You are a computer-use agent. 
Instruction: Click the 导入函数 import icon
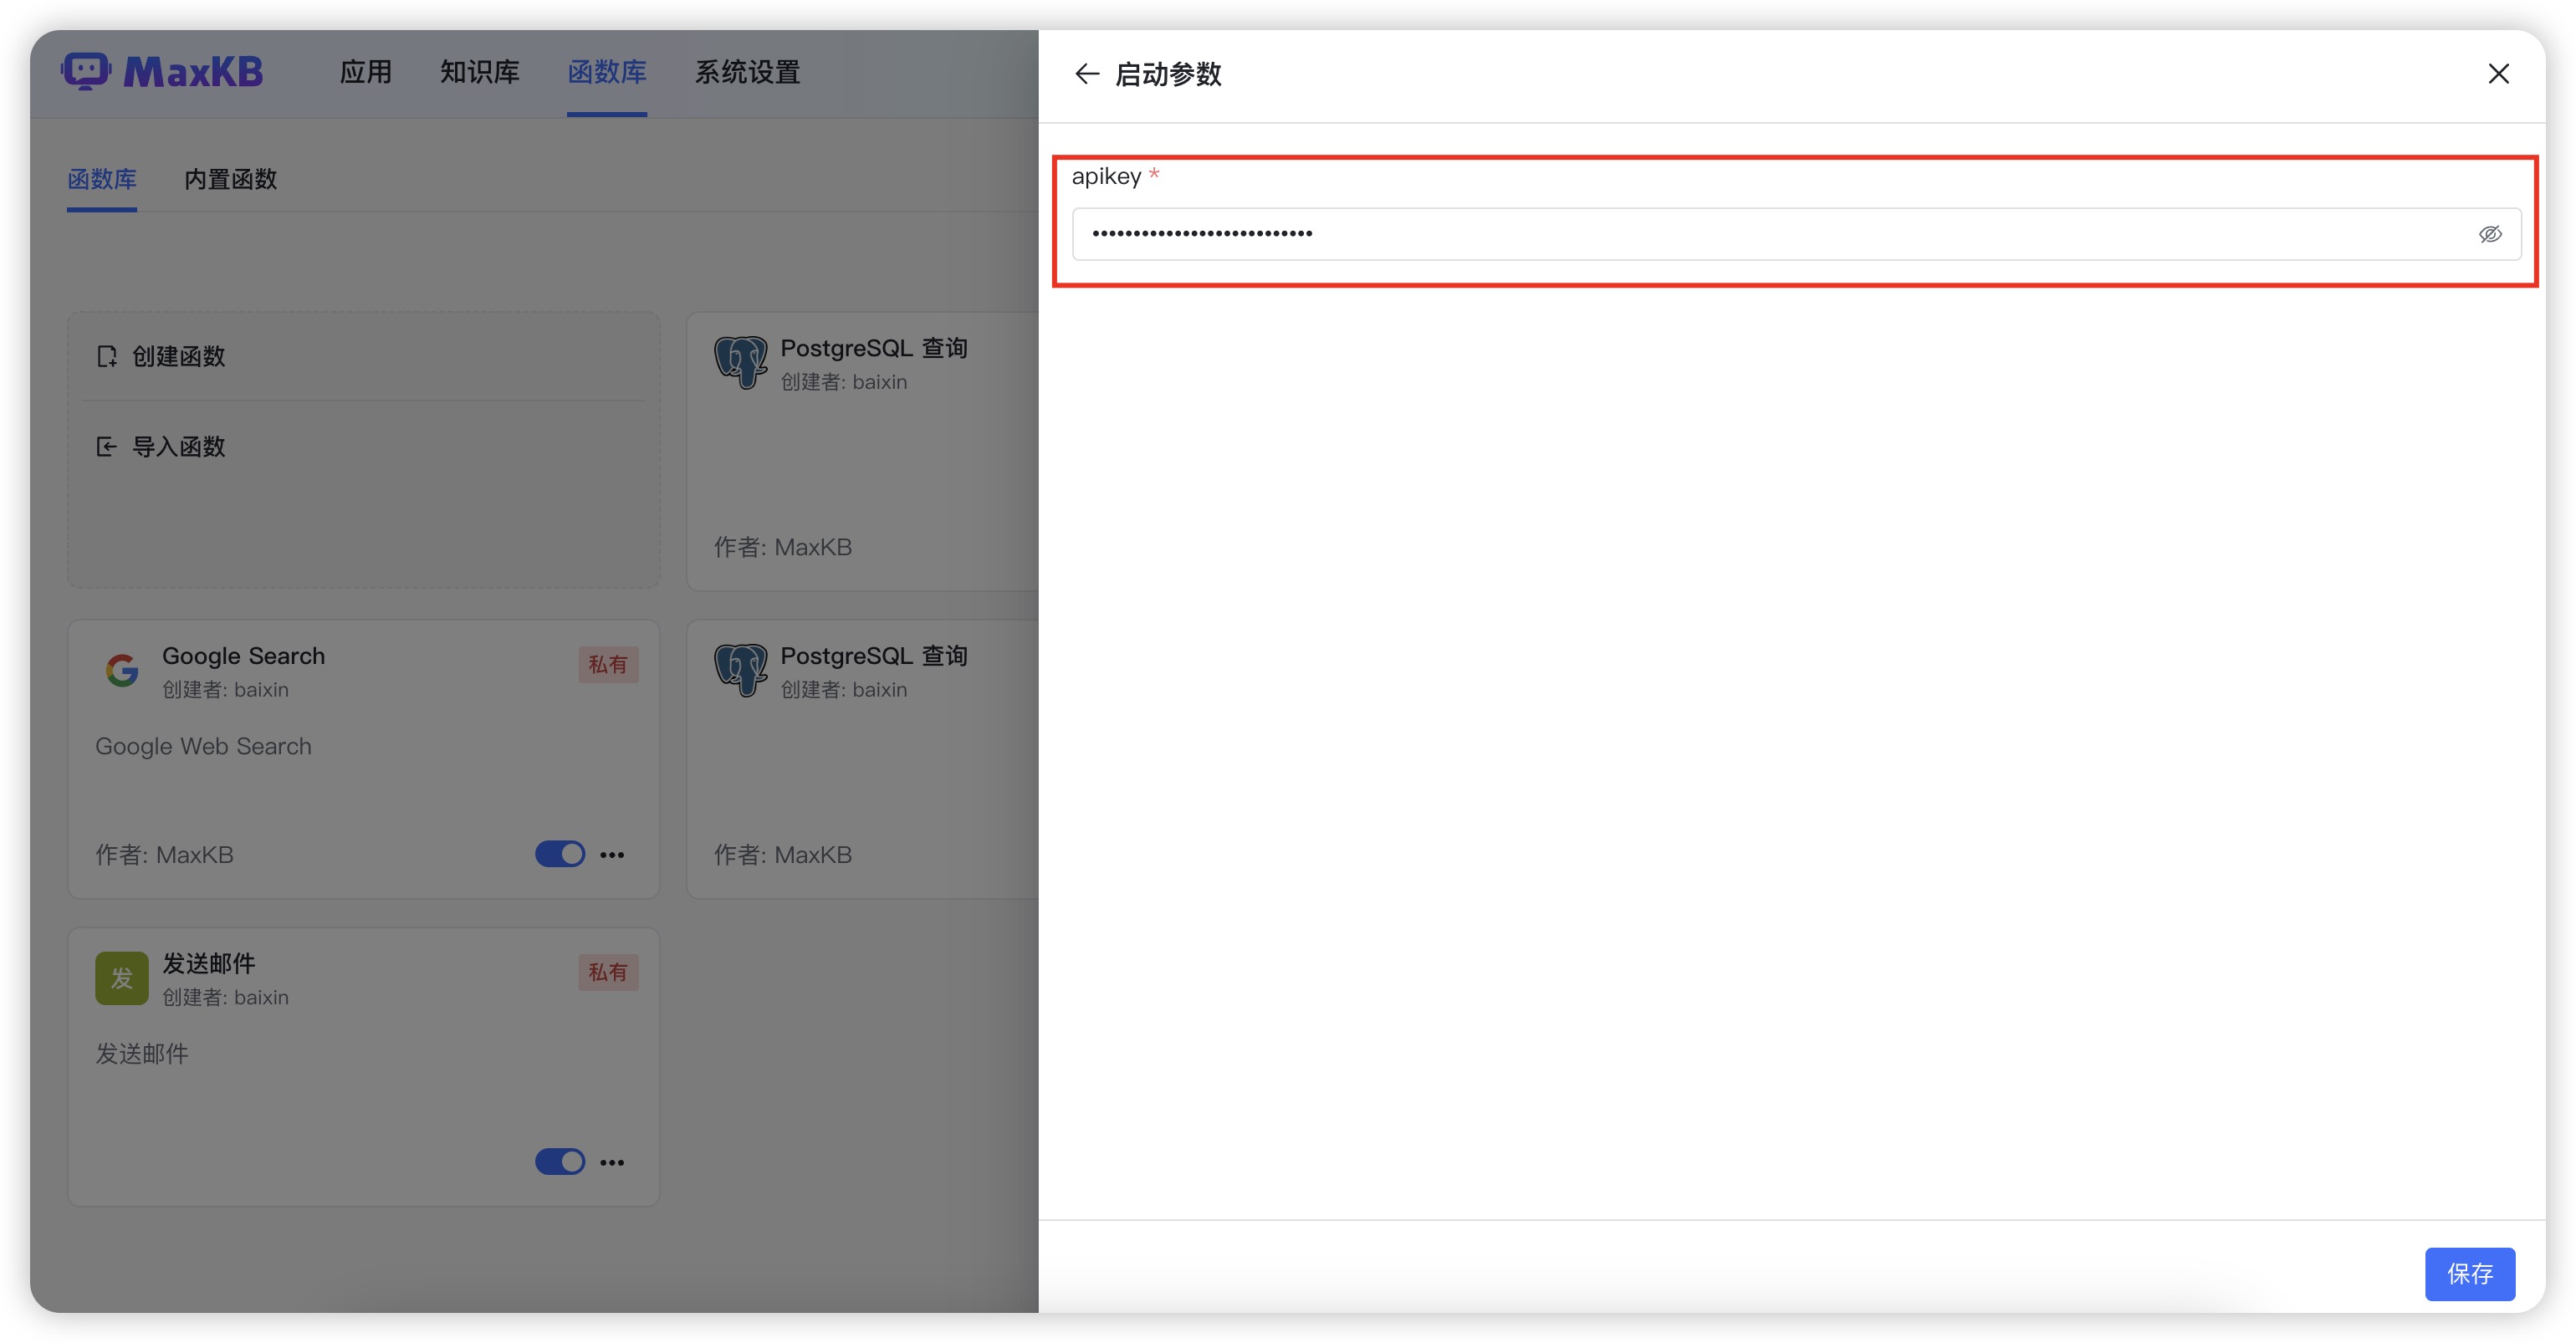click(107, 446)
